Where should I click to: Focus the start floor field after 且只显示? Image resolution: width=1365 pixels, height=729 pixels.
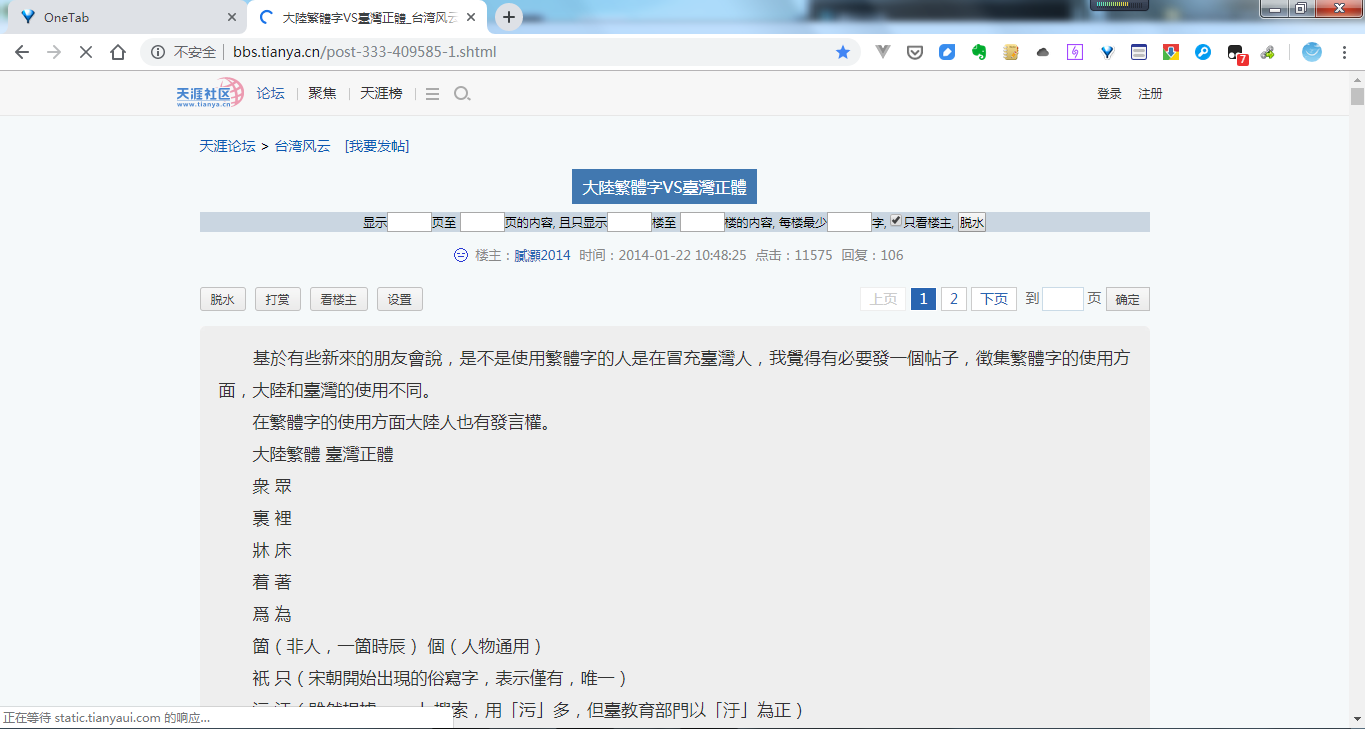[630, 222]
